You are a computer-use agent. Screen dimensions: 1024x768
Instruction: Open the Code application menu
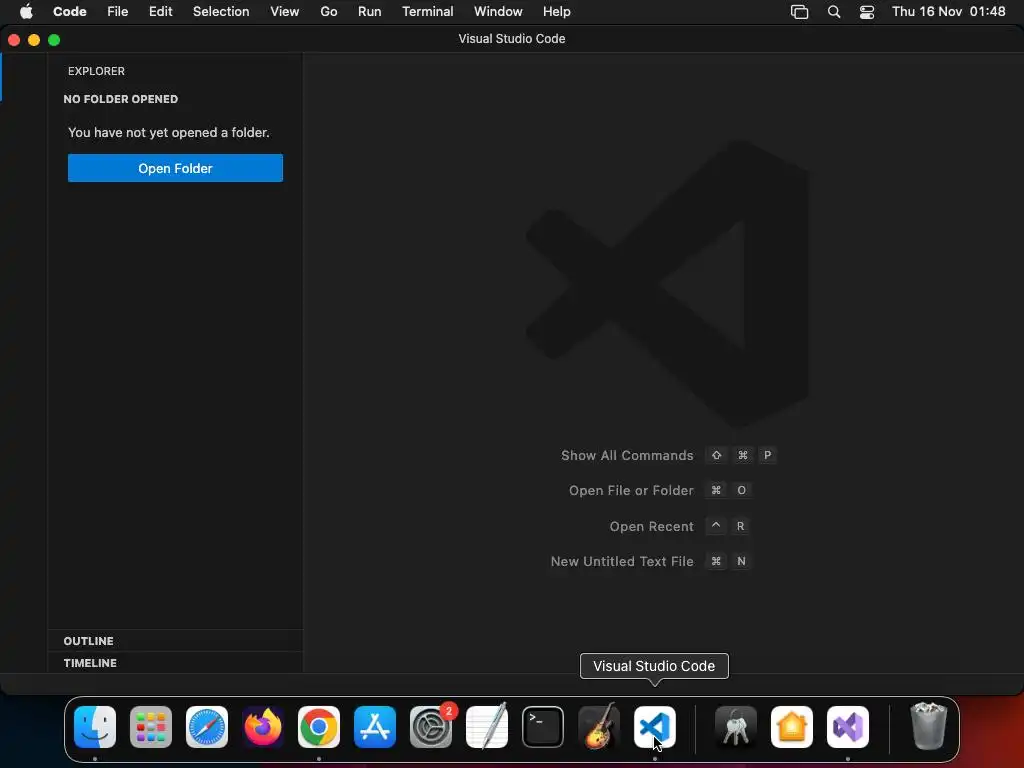70,12
